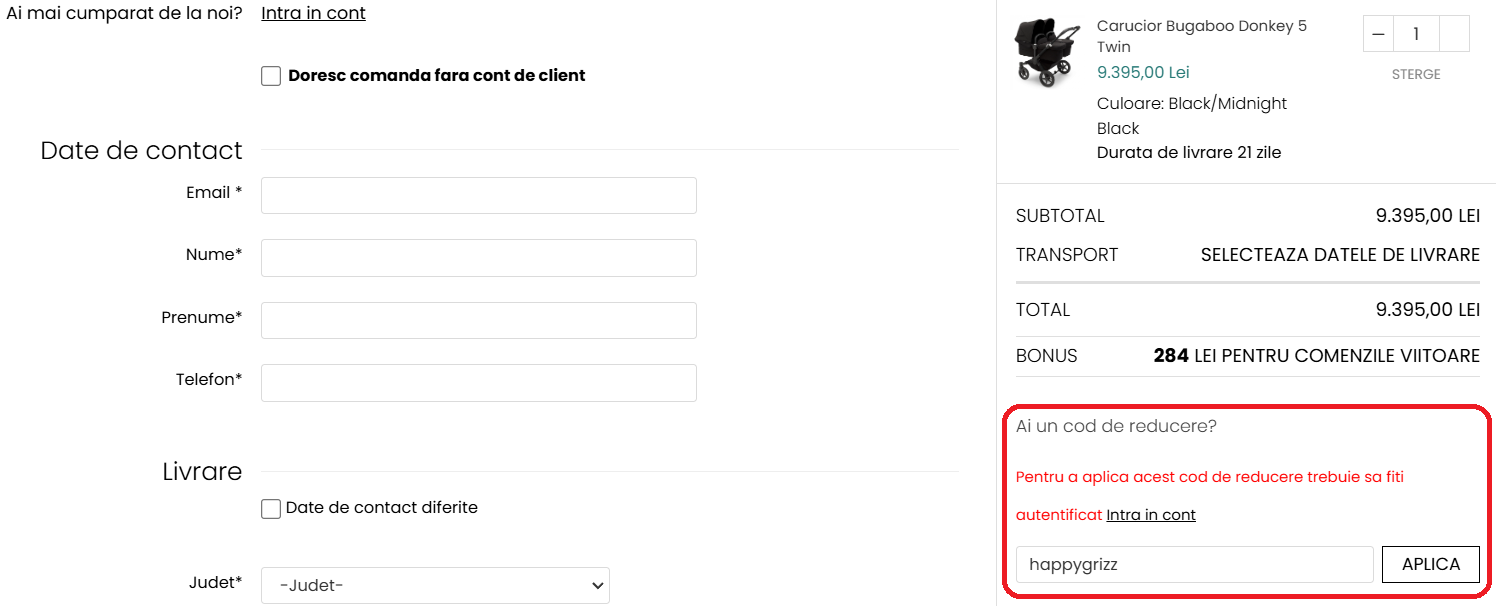The image size is (1496, 606).
Task: Open 'Carucior Bugaboo Donkey 5 Twin' product title
Action: (1201, 36)
